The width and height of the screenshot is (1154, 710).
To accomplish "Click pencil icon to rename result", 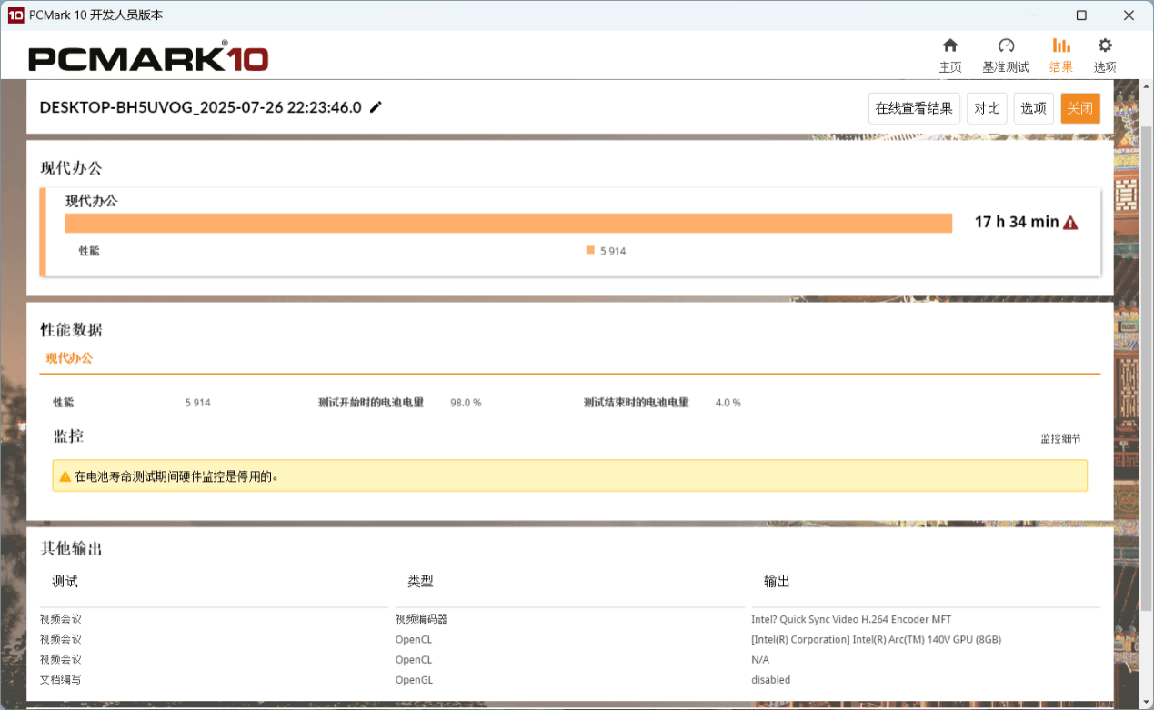I will (x=376, y=108).
